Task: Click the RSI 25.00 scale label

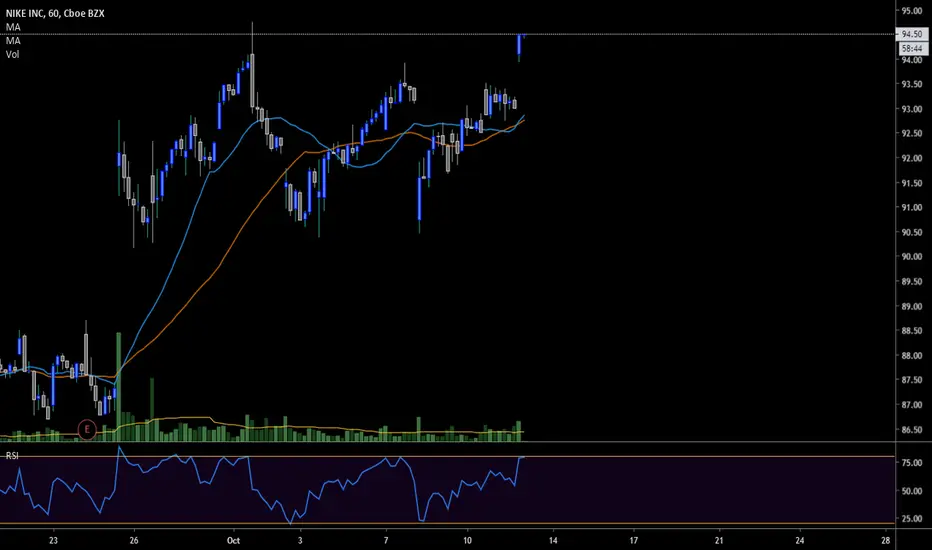Action: 912,519
